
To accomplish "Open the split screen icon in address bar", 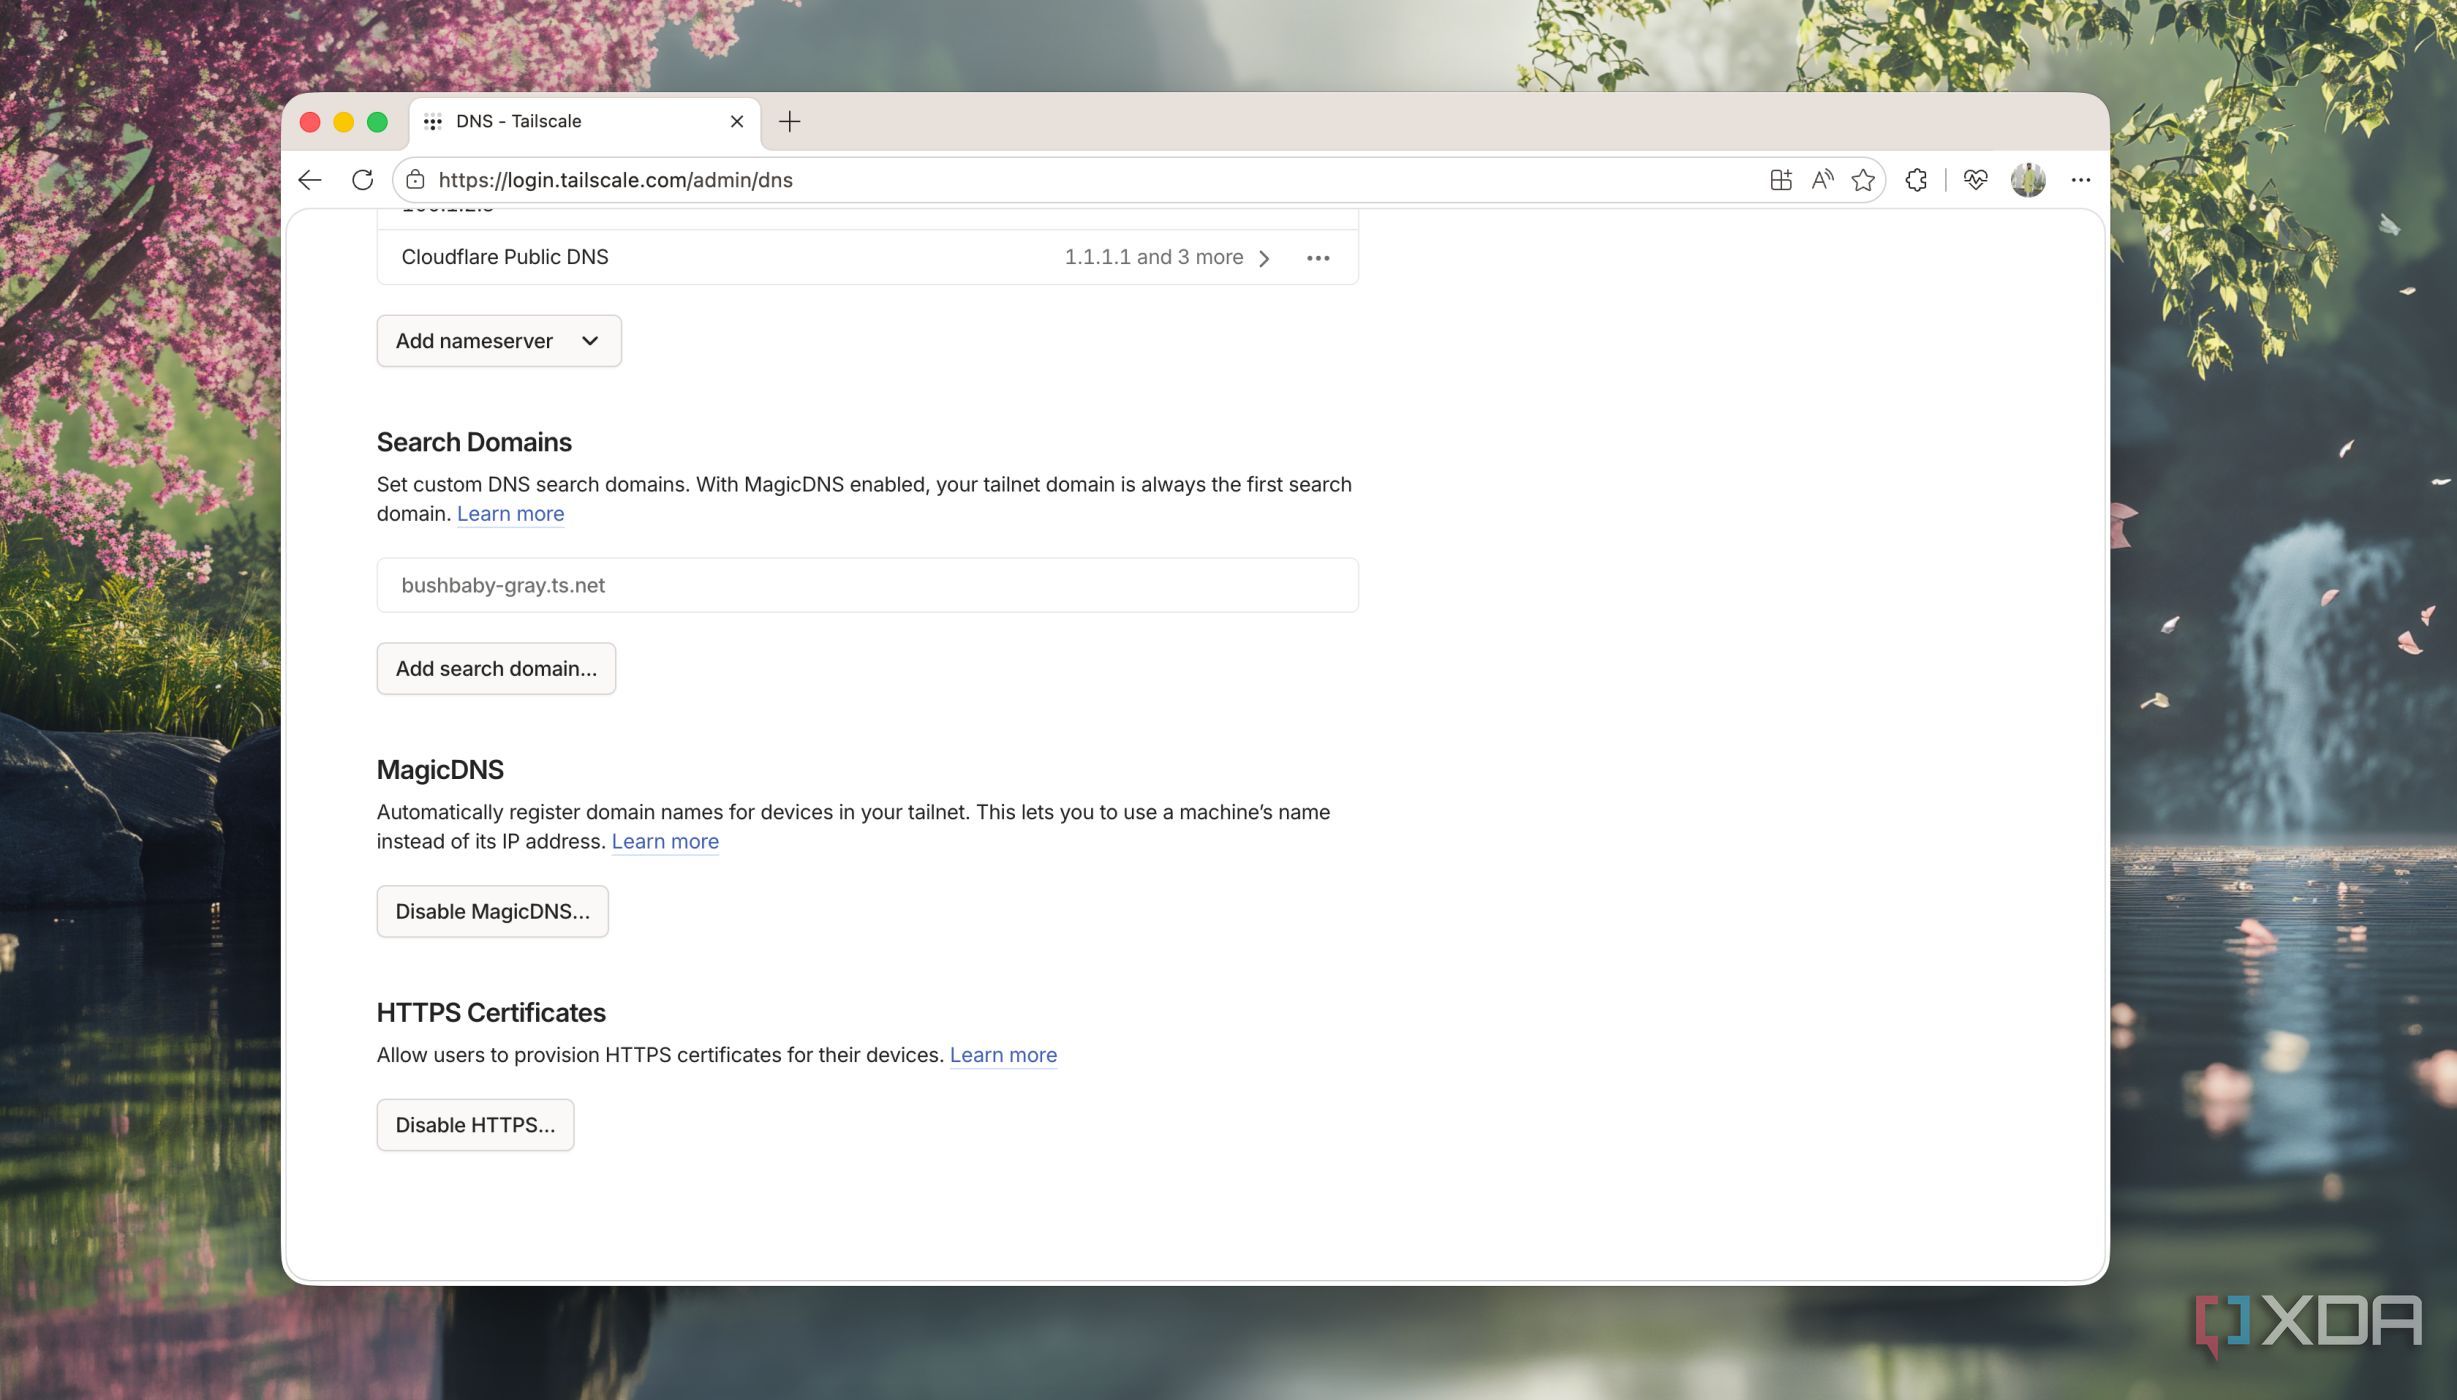I will 1780,180.
